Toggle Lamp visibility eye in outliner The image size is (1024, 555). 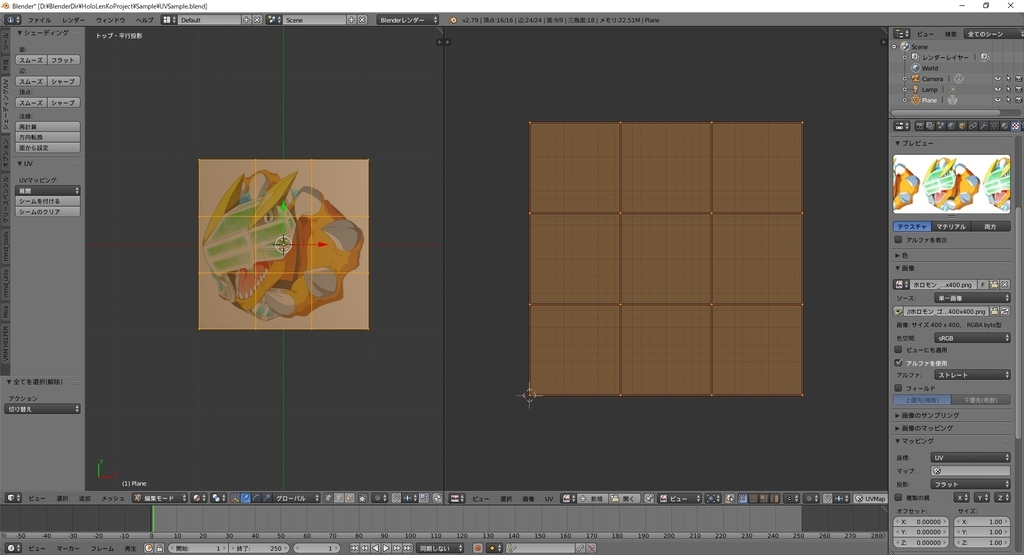997,89
